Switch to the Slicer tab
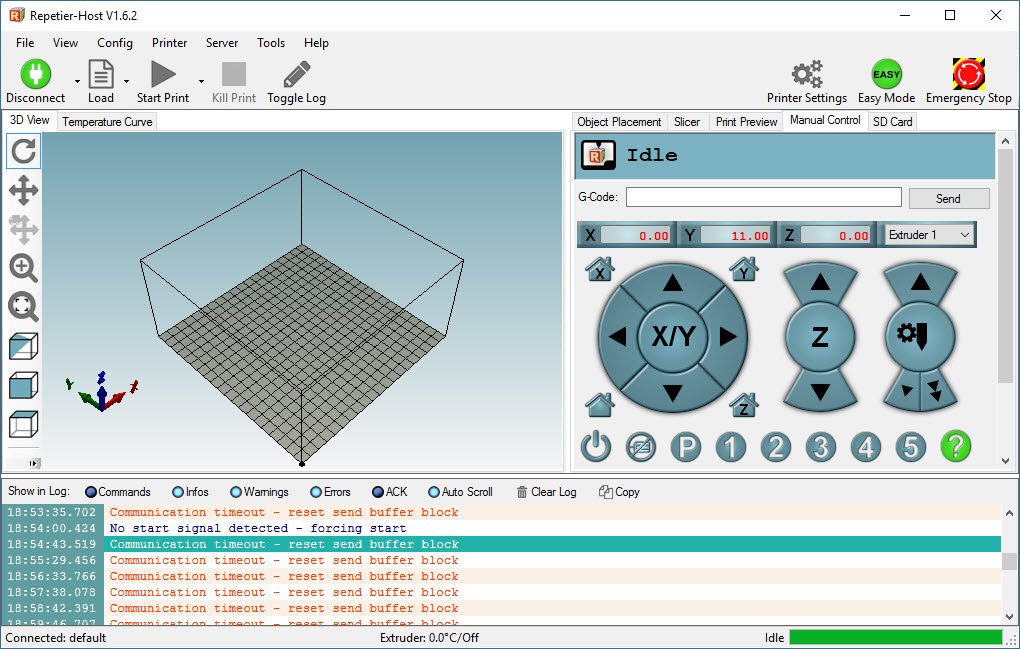1020x649 pixels. (687, 122)
